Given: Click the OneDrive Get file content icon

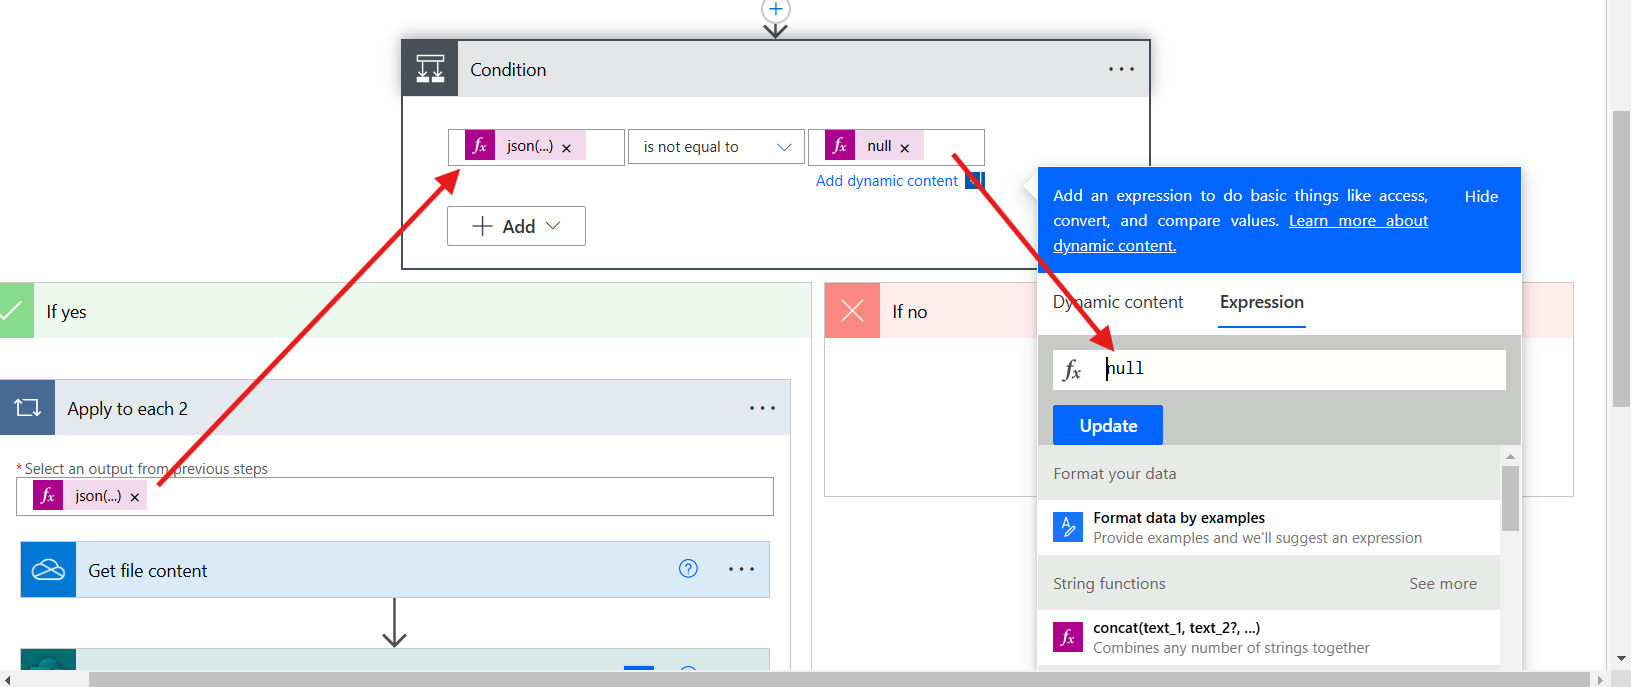Looking at the screenshot, I should coord(48,570).
